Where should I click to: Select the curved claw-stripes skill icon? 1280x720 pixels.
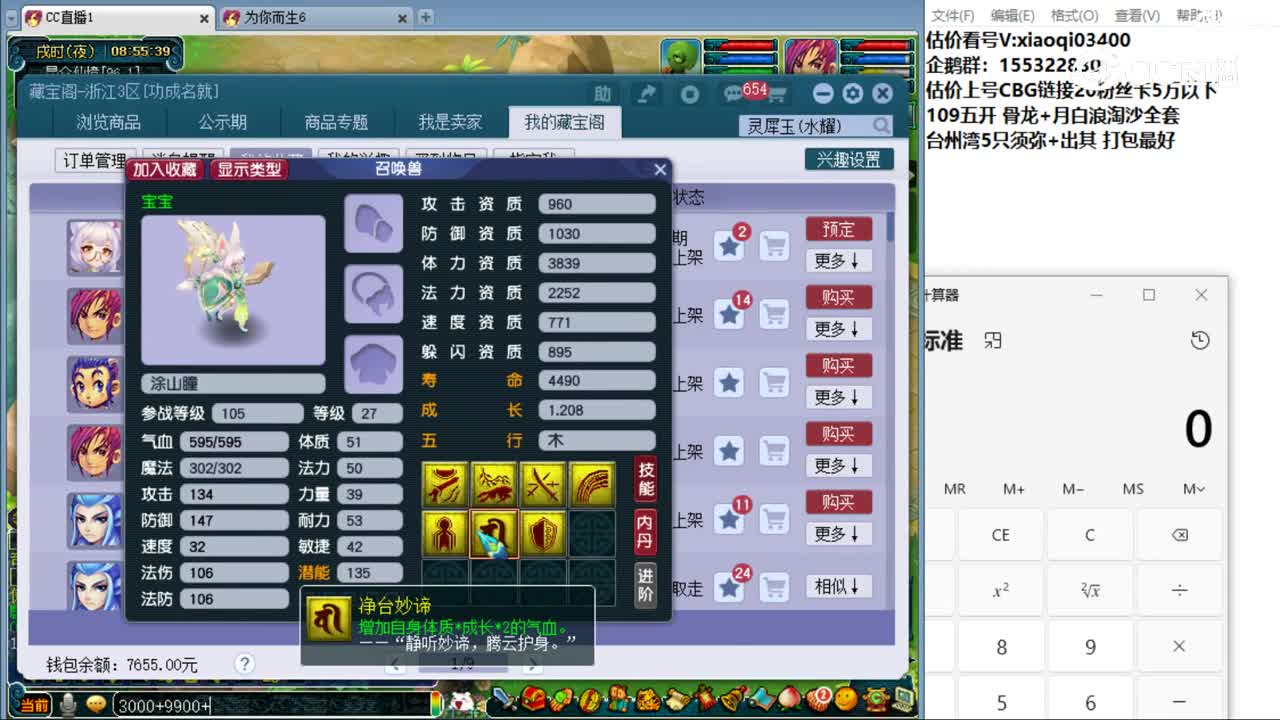592,485
